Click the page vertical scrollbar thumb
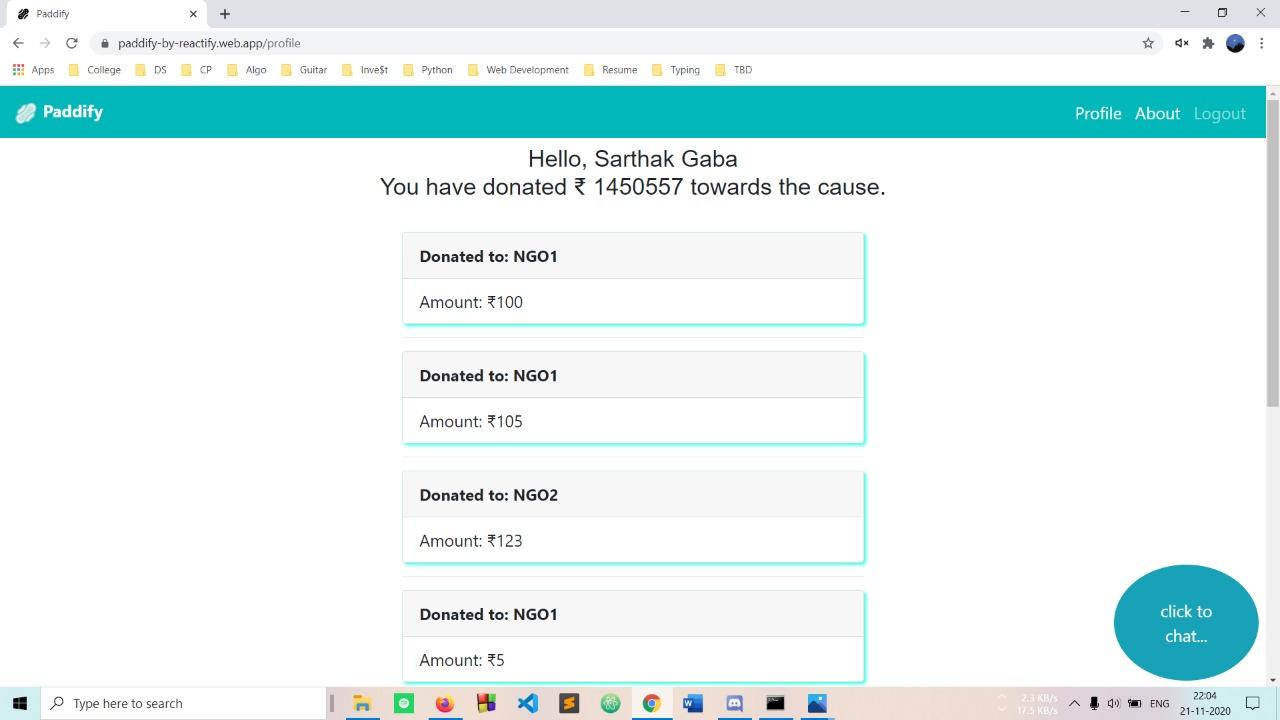The height and width of the screenshot is (720, 1280). (x=1273, y=253)
